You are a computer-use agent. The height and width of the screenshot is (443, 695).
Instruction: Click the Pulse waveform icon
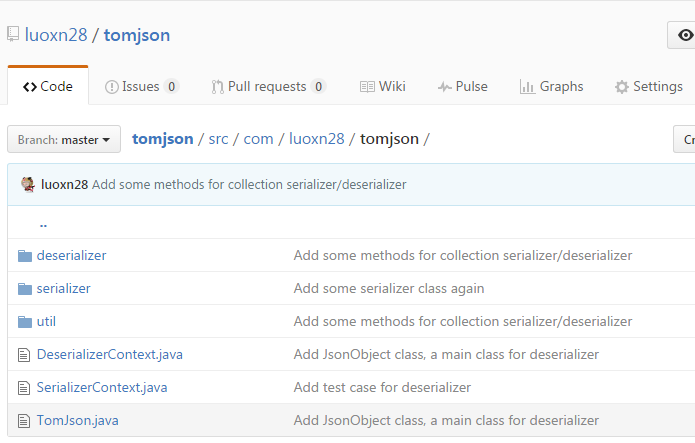(445, 87)
